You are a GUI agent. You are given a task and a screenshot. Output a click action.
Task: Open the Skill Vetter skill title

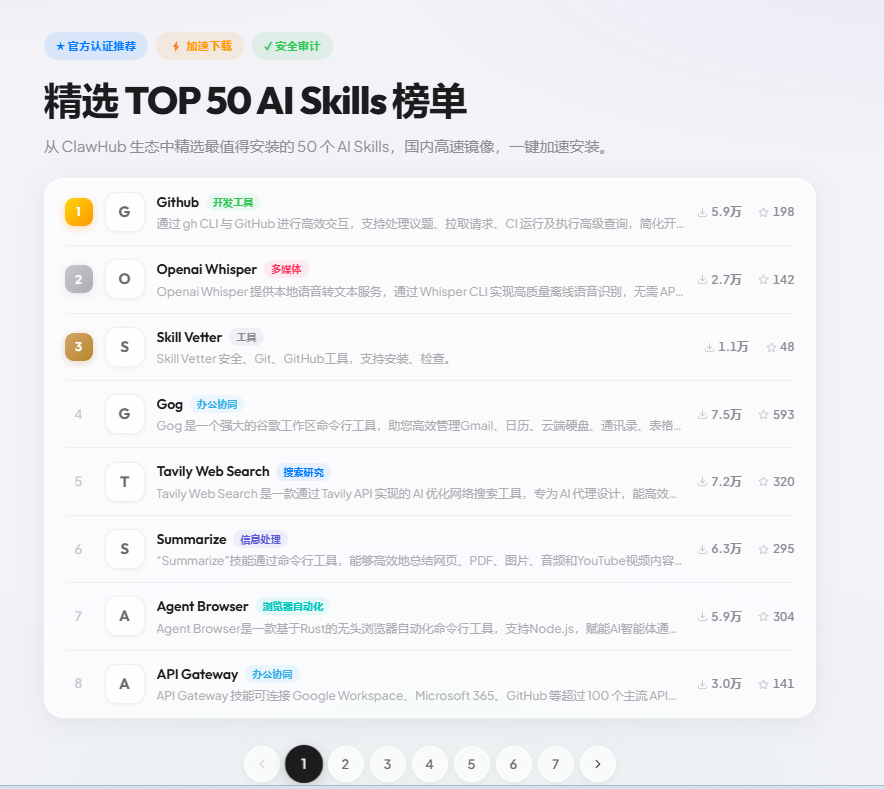(x=189, y=337)
